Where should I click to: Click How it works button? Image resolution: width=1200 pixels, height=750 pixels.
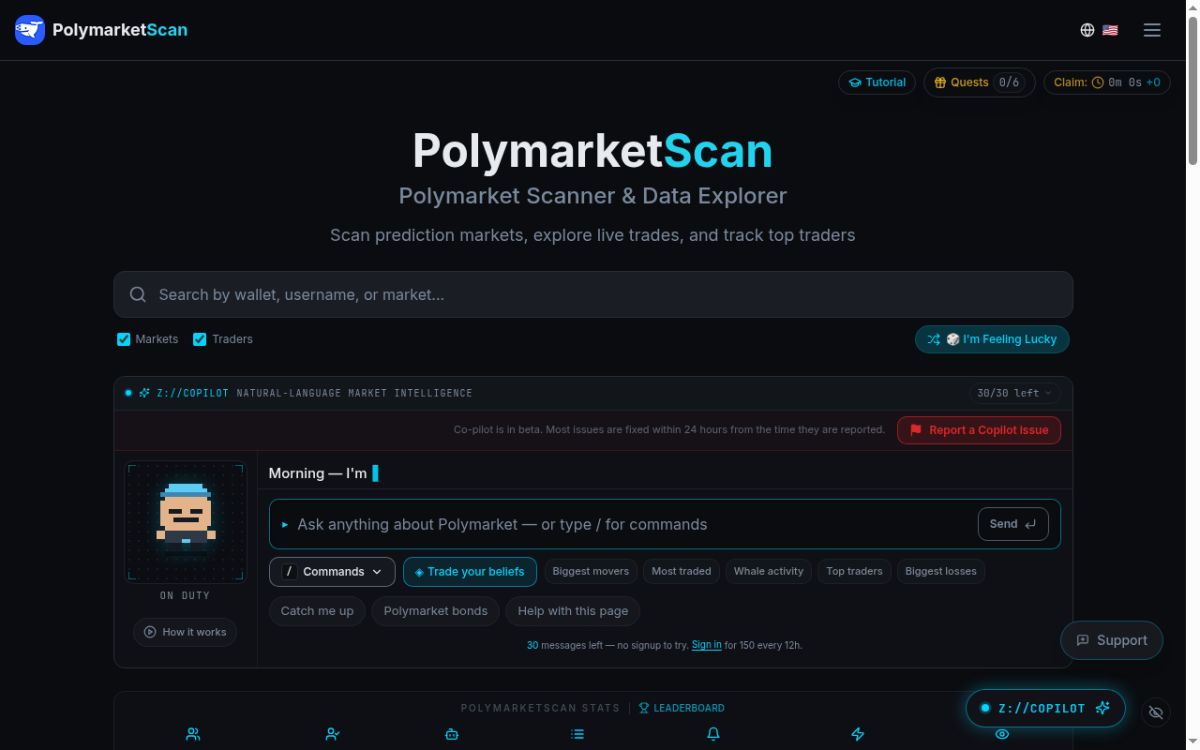185,632
